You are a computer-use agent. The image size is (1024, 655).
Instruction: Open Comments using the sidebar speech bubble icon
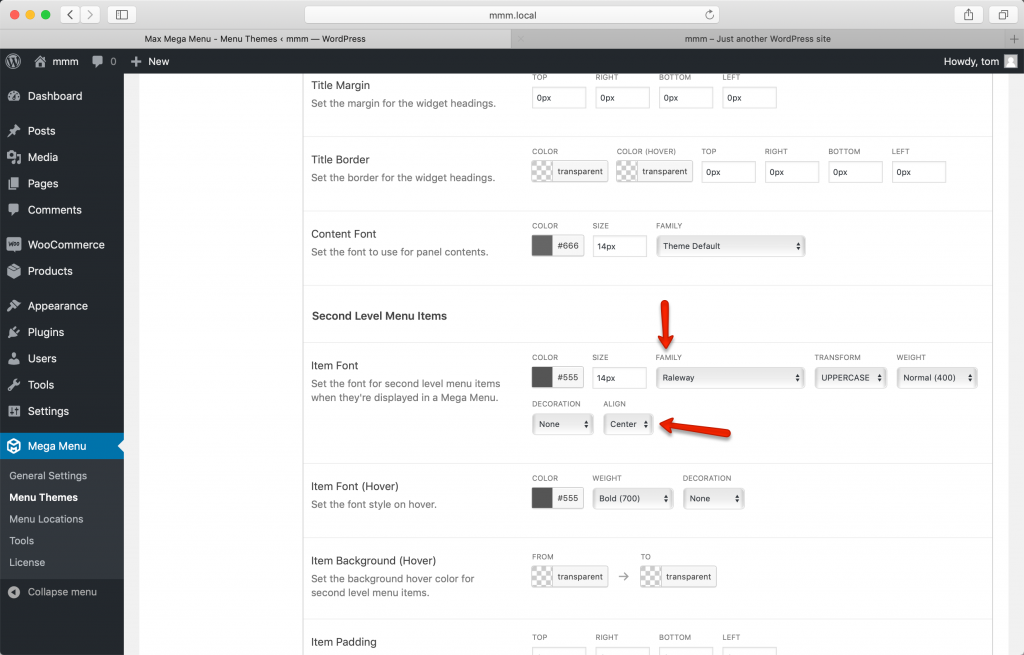16,209
